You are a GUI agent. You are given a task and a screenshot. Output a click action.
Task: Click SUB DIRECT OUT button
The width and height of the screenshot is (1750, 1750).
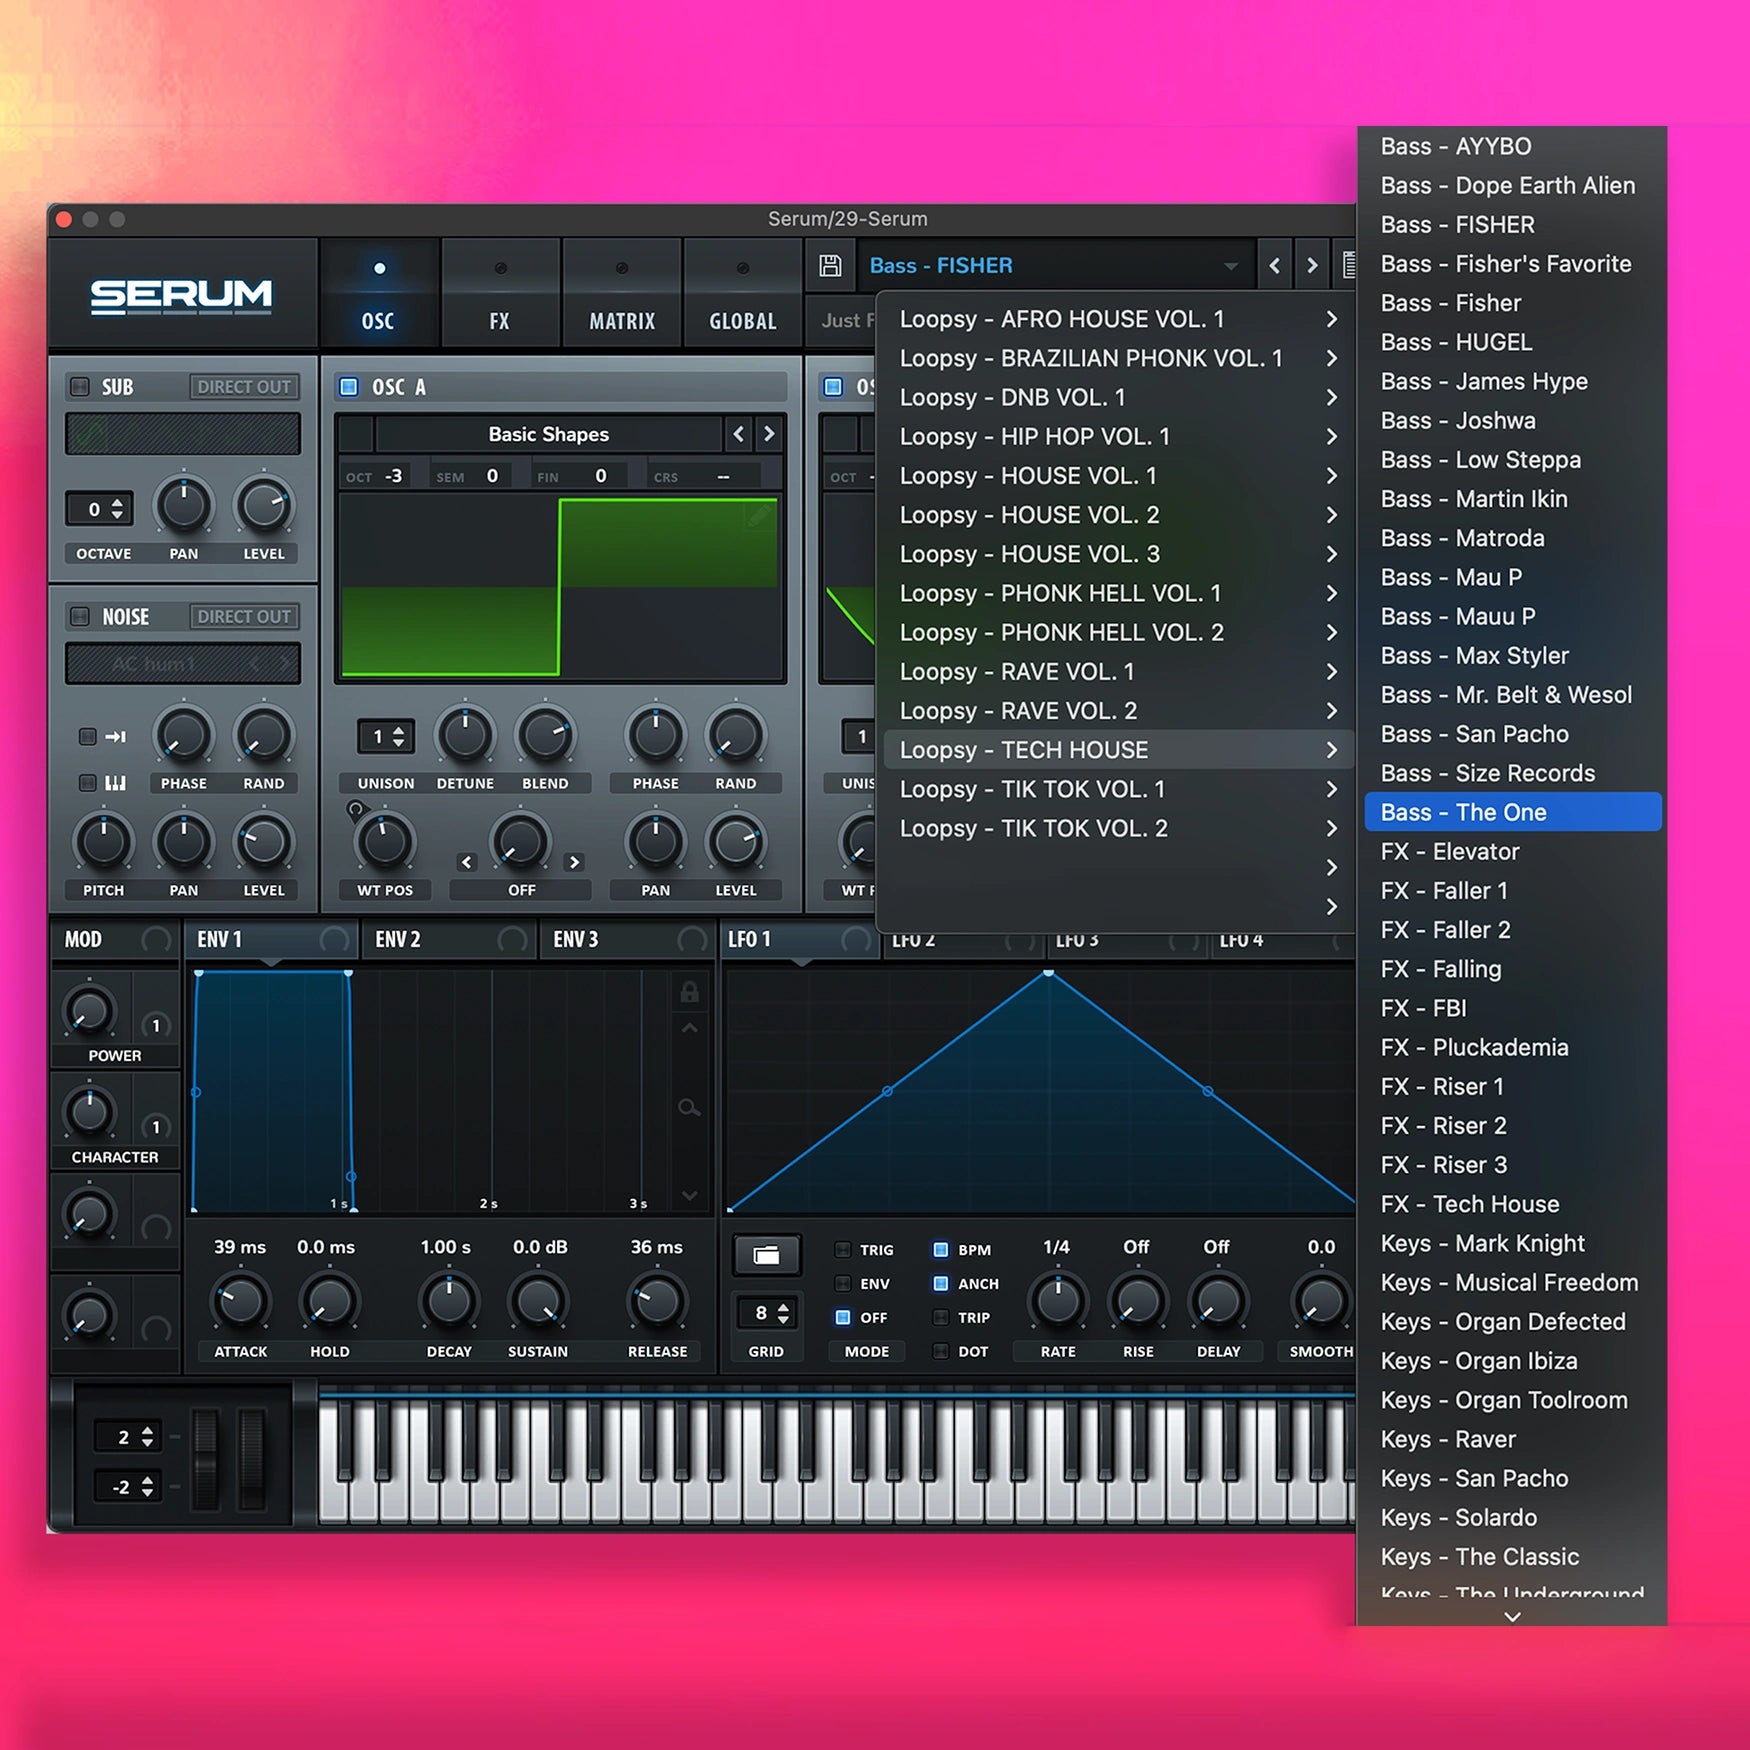(244, 386)
